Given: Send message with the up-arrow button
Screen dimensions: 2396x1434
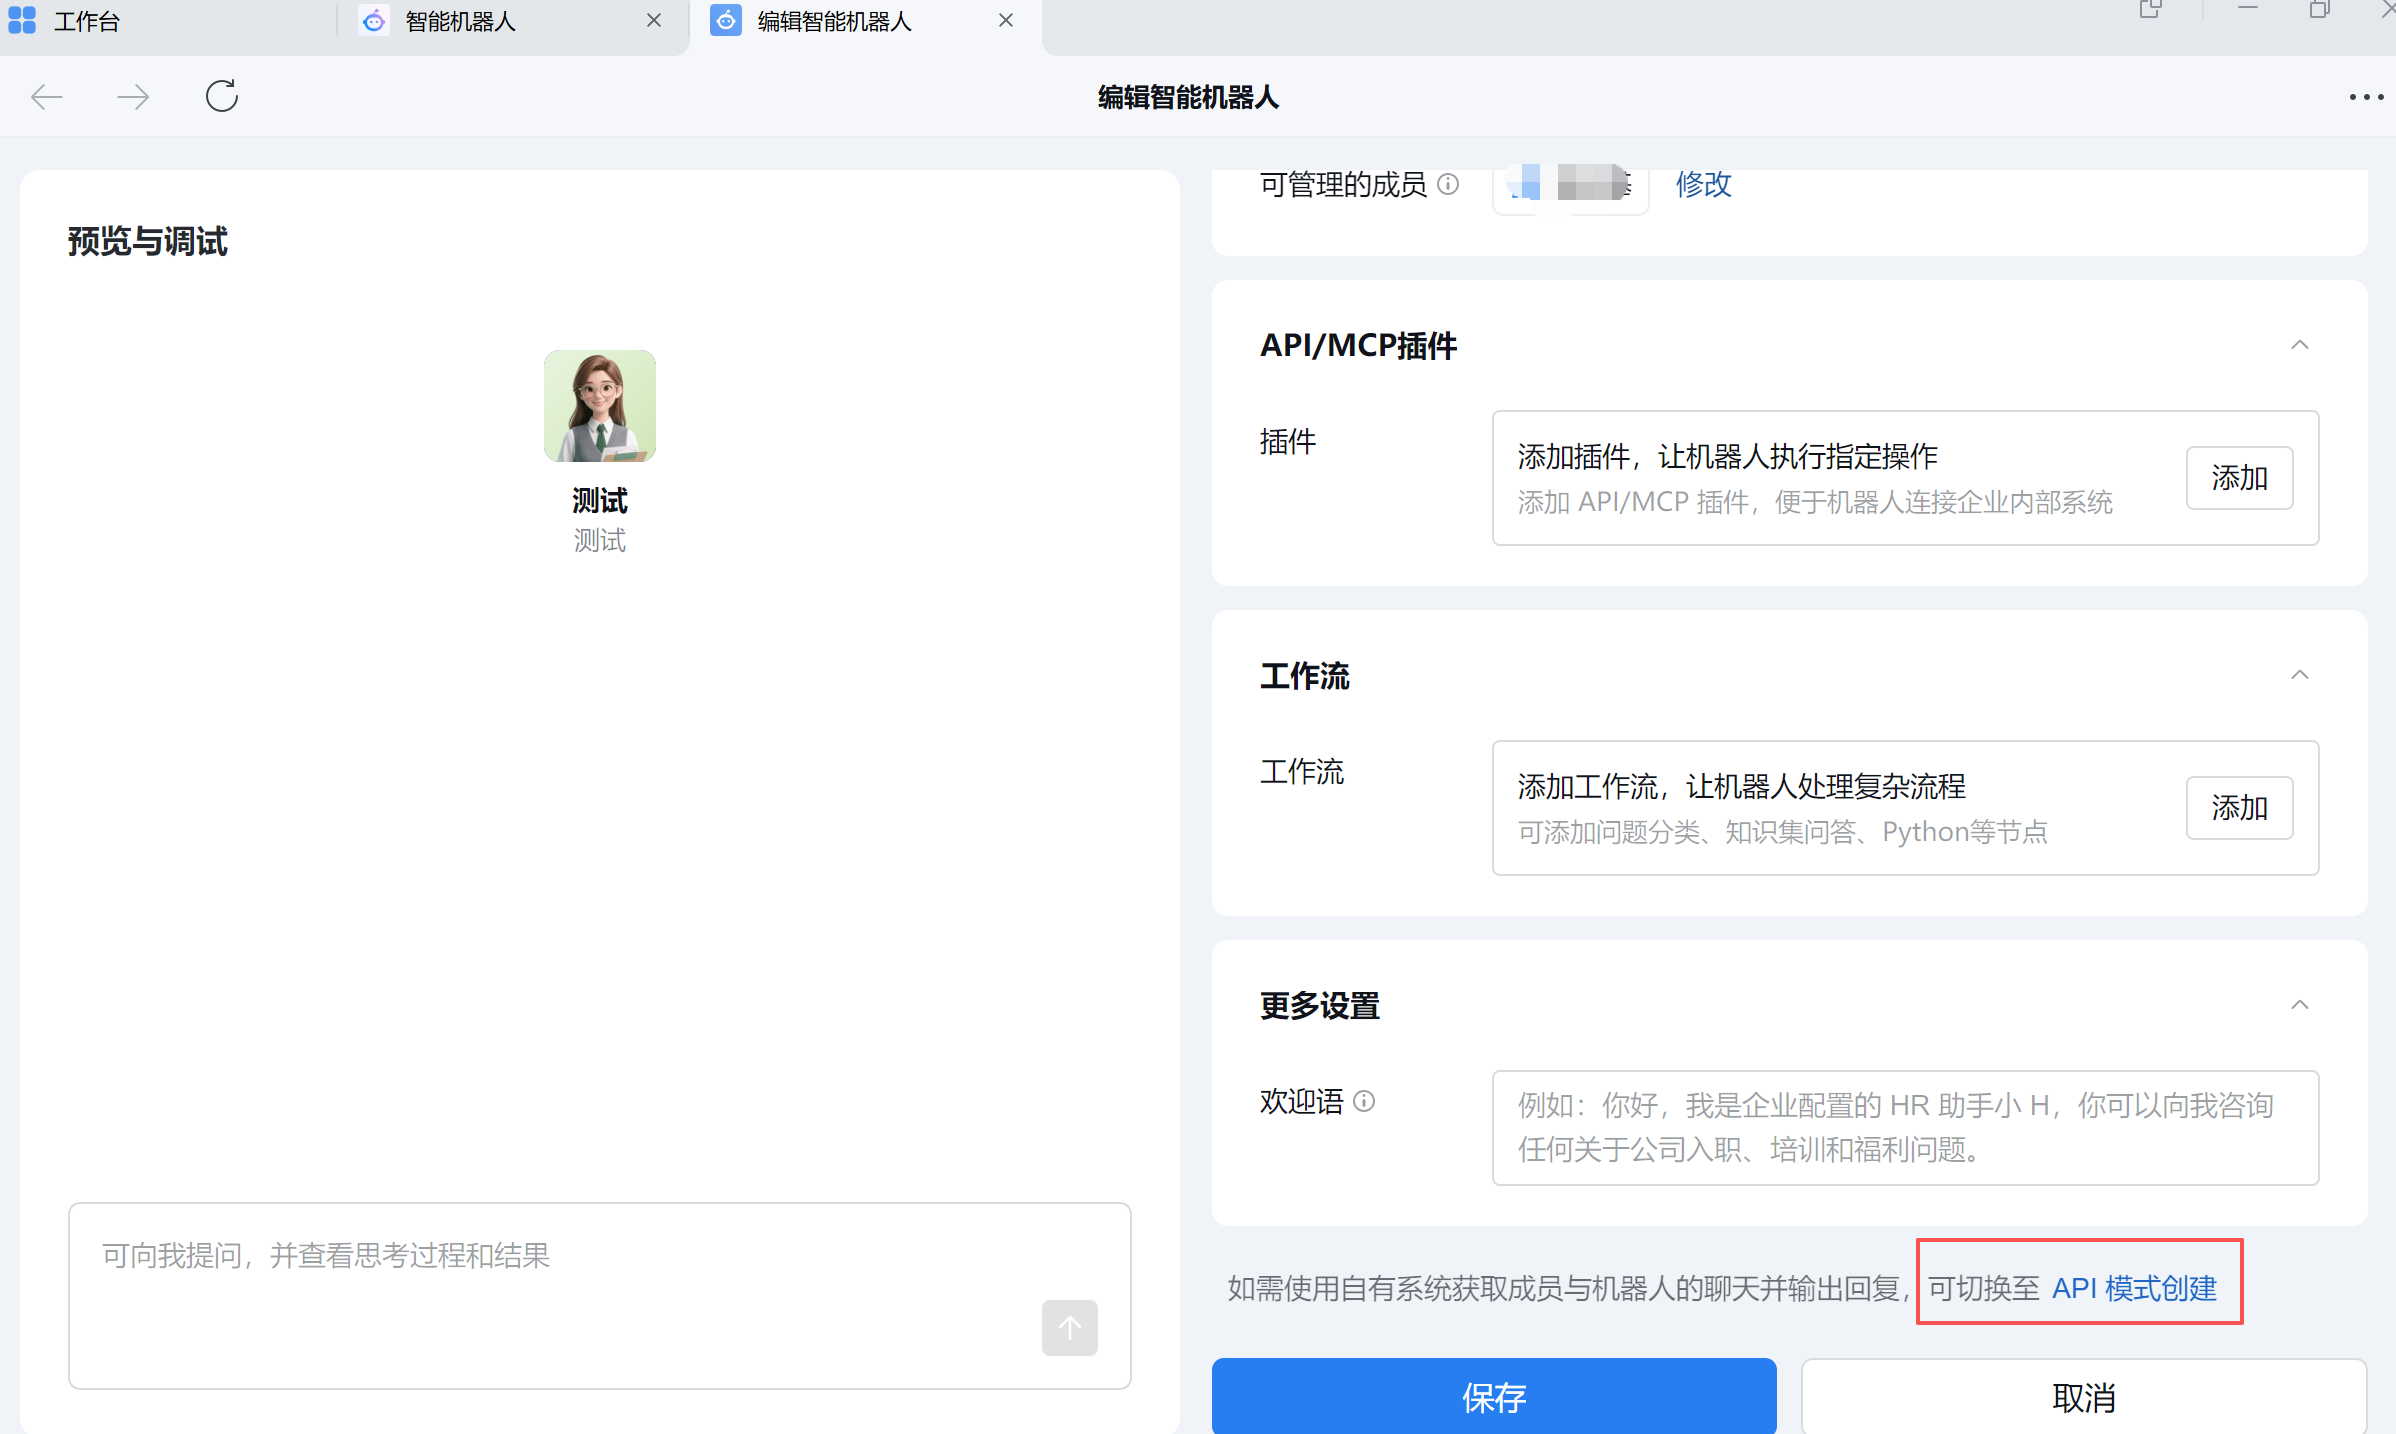Looking at the screenshot, I should pyautogui.click(x=1070, y=1328).
